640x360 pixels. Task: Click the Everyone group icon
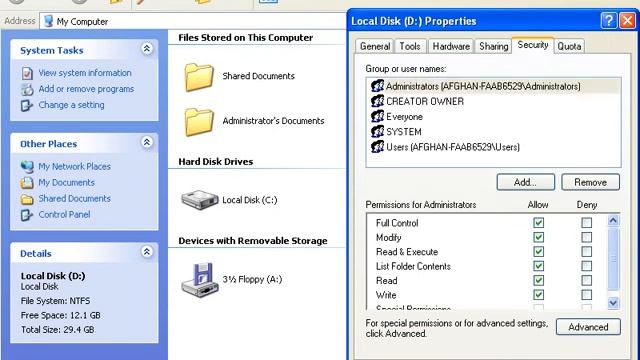coord(378,117)
